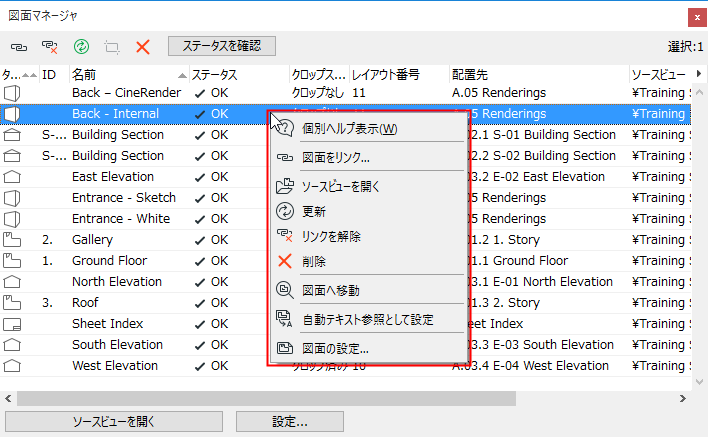
Task: Click floor plan icon of Gallery row
Action: (12, 240)
